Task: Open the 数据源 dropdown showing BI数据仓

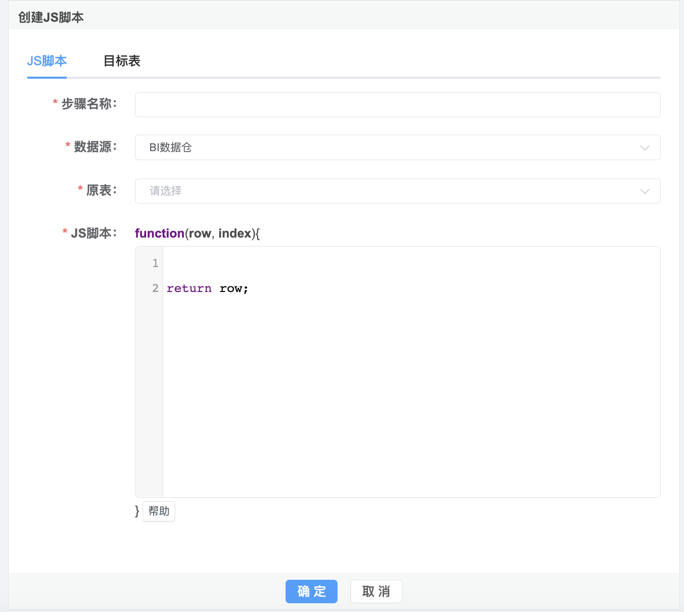Action: pos(390,148)
